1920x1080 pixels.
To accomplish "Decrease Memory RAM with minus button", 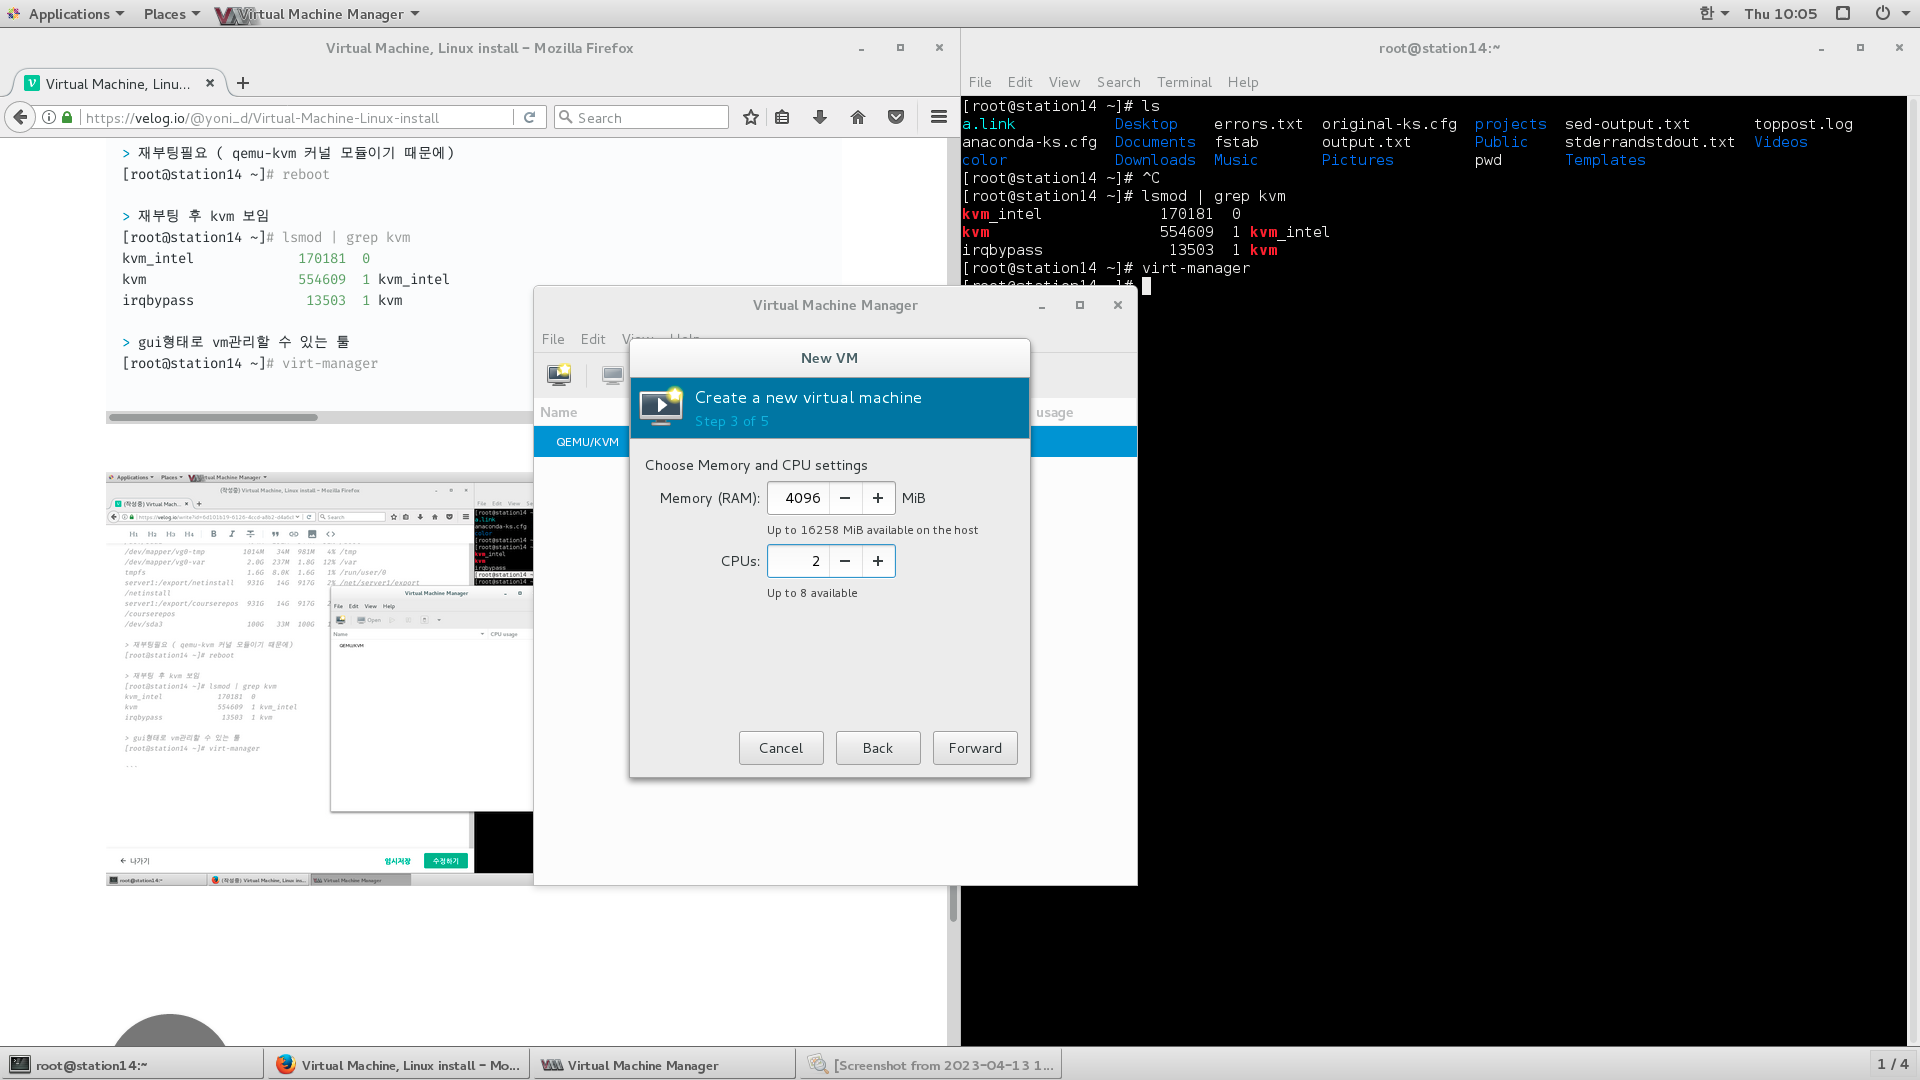I will tap(845, 498).
